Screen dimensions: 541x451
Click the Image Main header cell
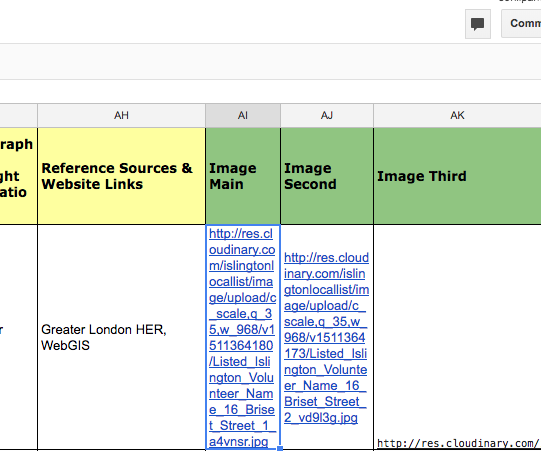(243, 176)
